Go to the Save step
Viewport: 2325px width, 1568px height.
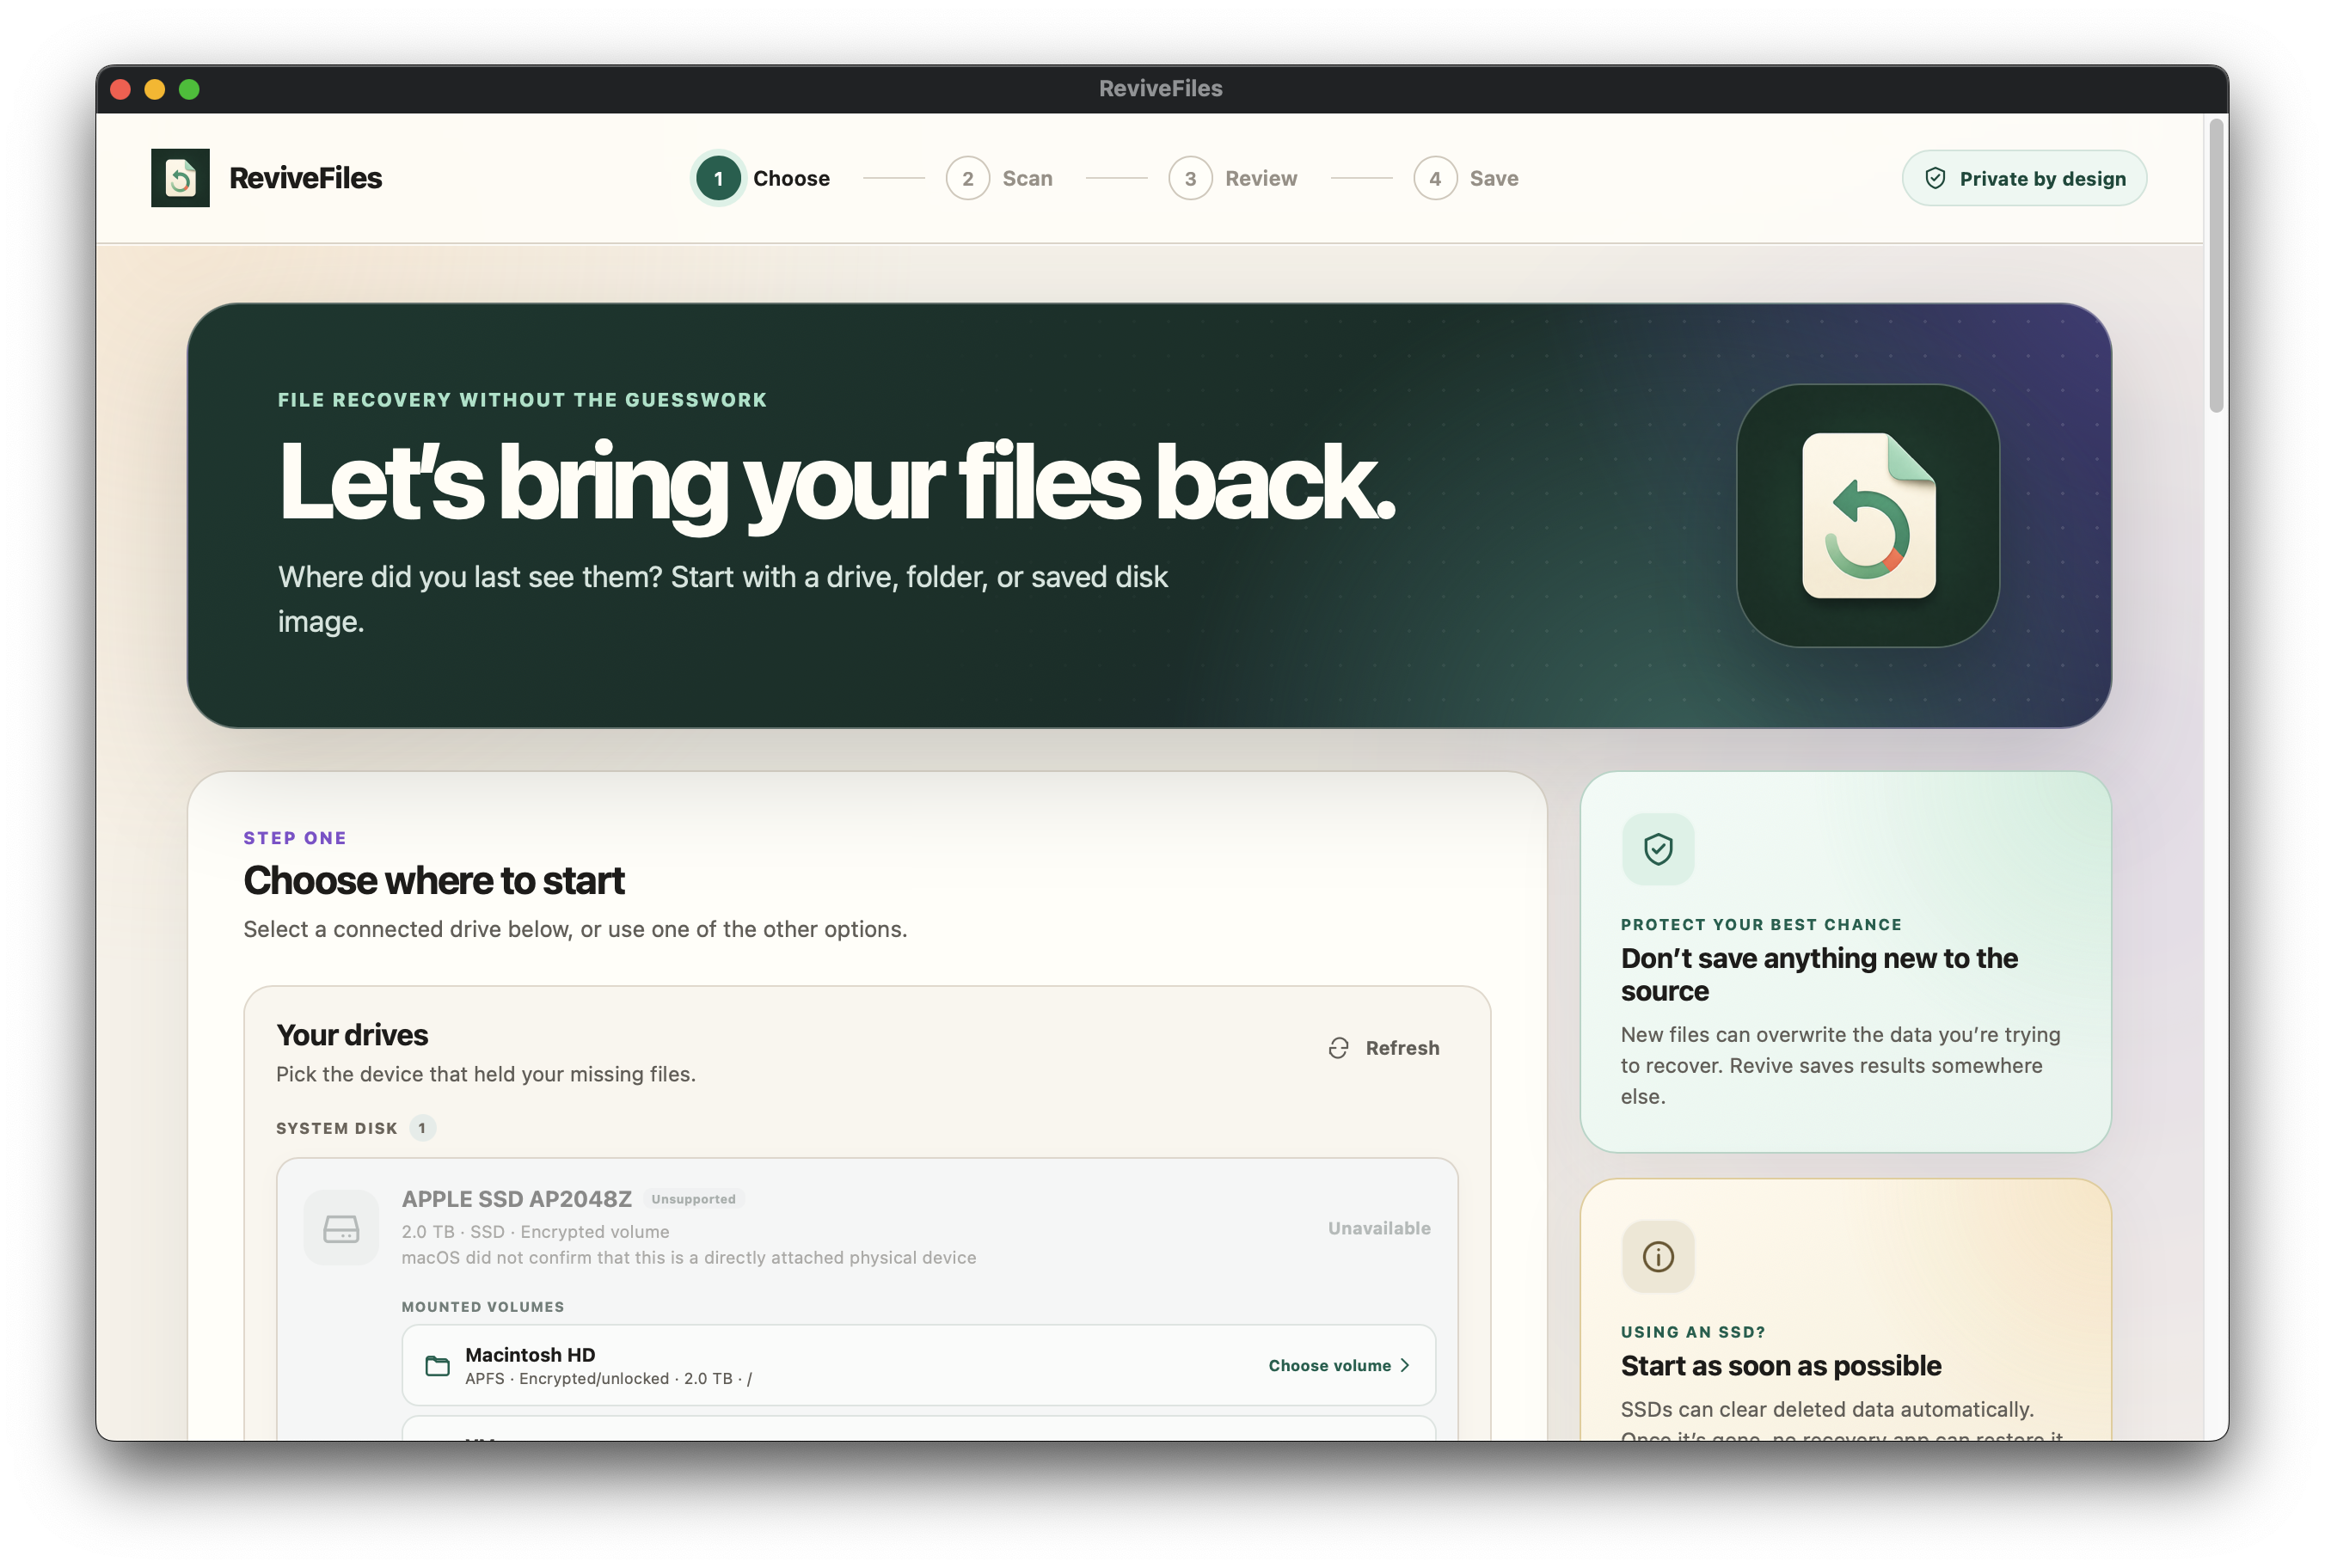pyautogui.click(x=1465, y=178)
